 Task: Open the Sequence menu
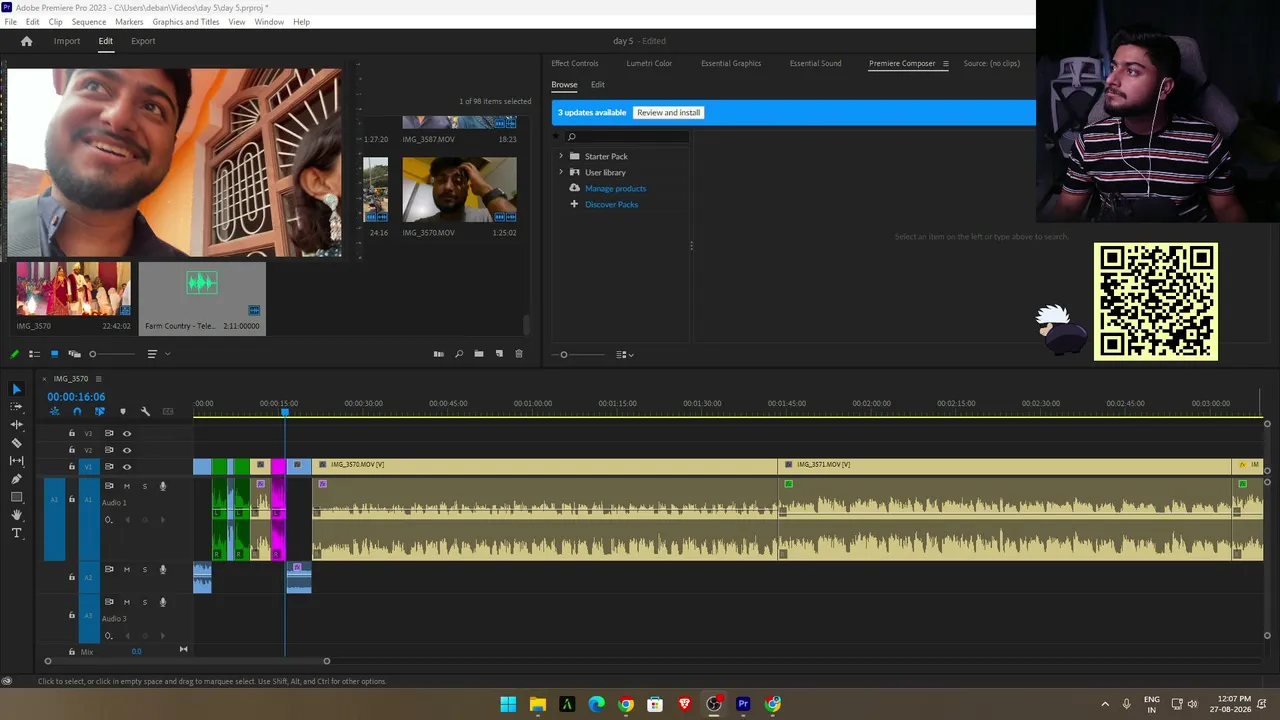pos(89,22)
